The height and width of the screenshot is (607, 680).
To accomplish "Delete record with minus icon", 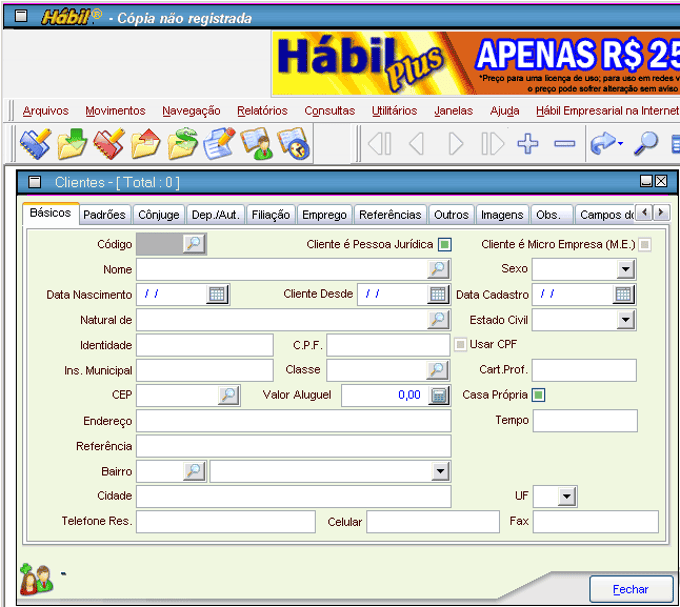I will point(565,144).
